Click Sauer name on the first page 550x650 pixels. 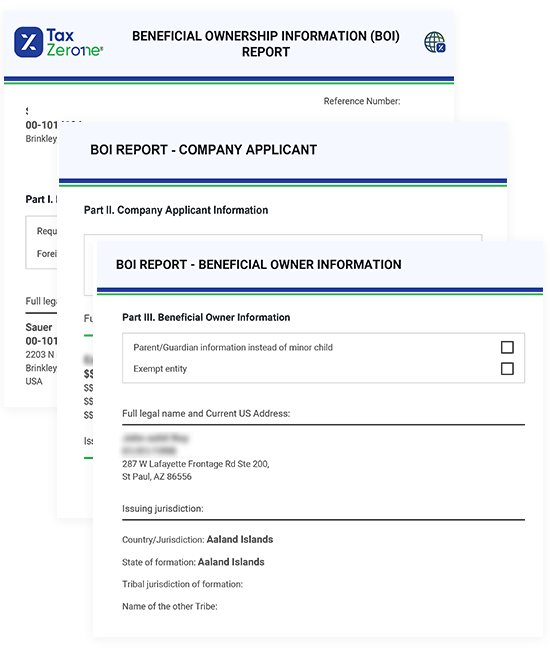click(39, 327)
